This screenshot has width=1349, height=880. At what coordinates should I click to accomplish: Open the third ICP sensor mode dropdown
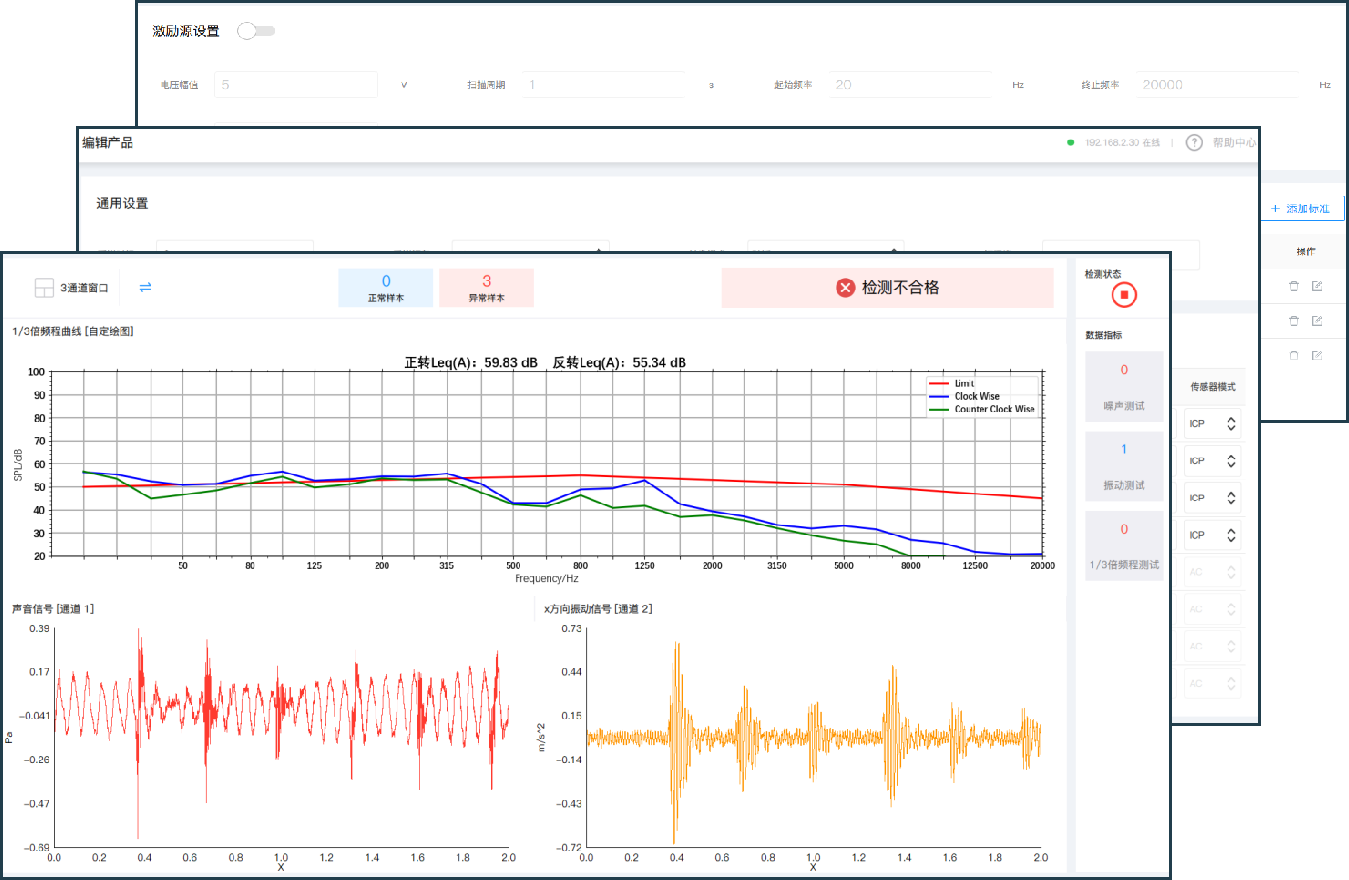1213,498
